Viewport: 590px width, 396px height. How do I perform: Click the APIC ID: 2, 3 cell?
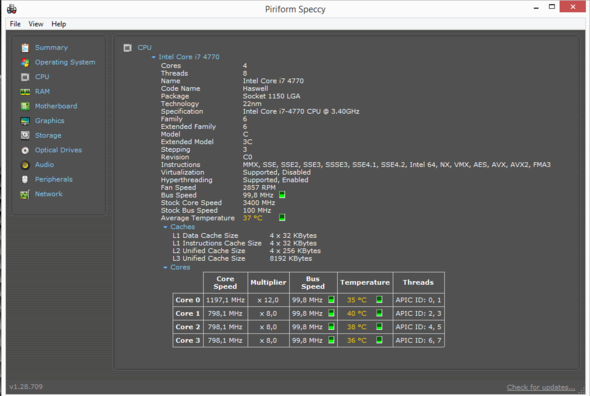point(418,314)
